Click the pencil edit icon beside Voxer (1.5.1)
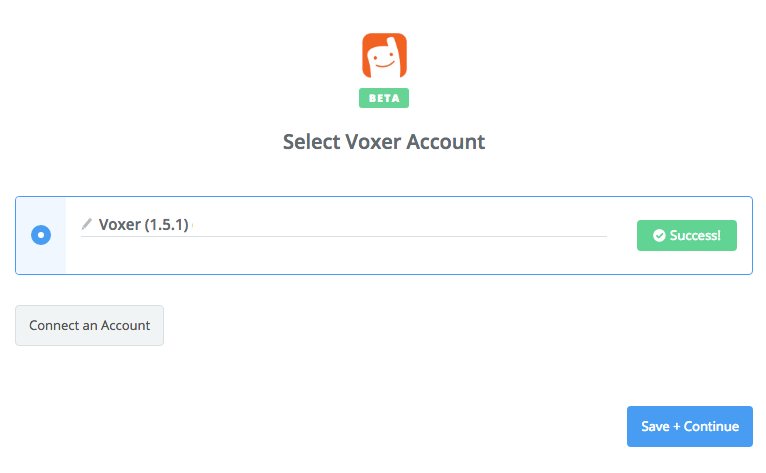Screen dimensions: 766x473 coord(87,224)
